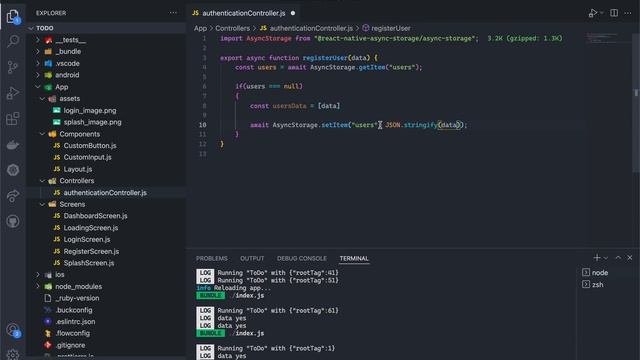This screenshot has height=360, width=640.
Task: Click Controllers in the breadcrumb path
Action: [x=232, y=28]
